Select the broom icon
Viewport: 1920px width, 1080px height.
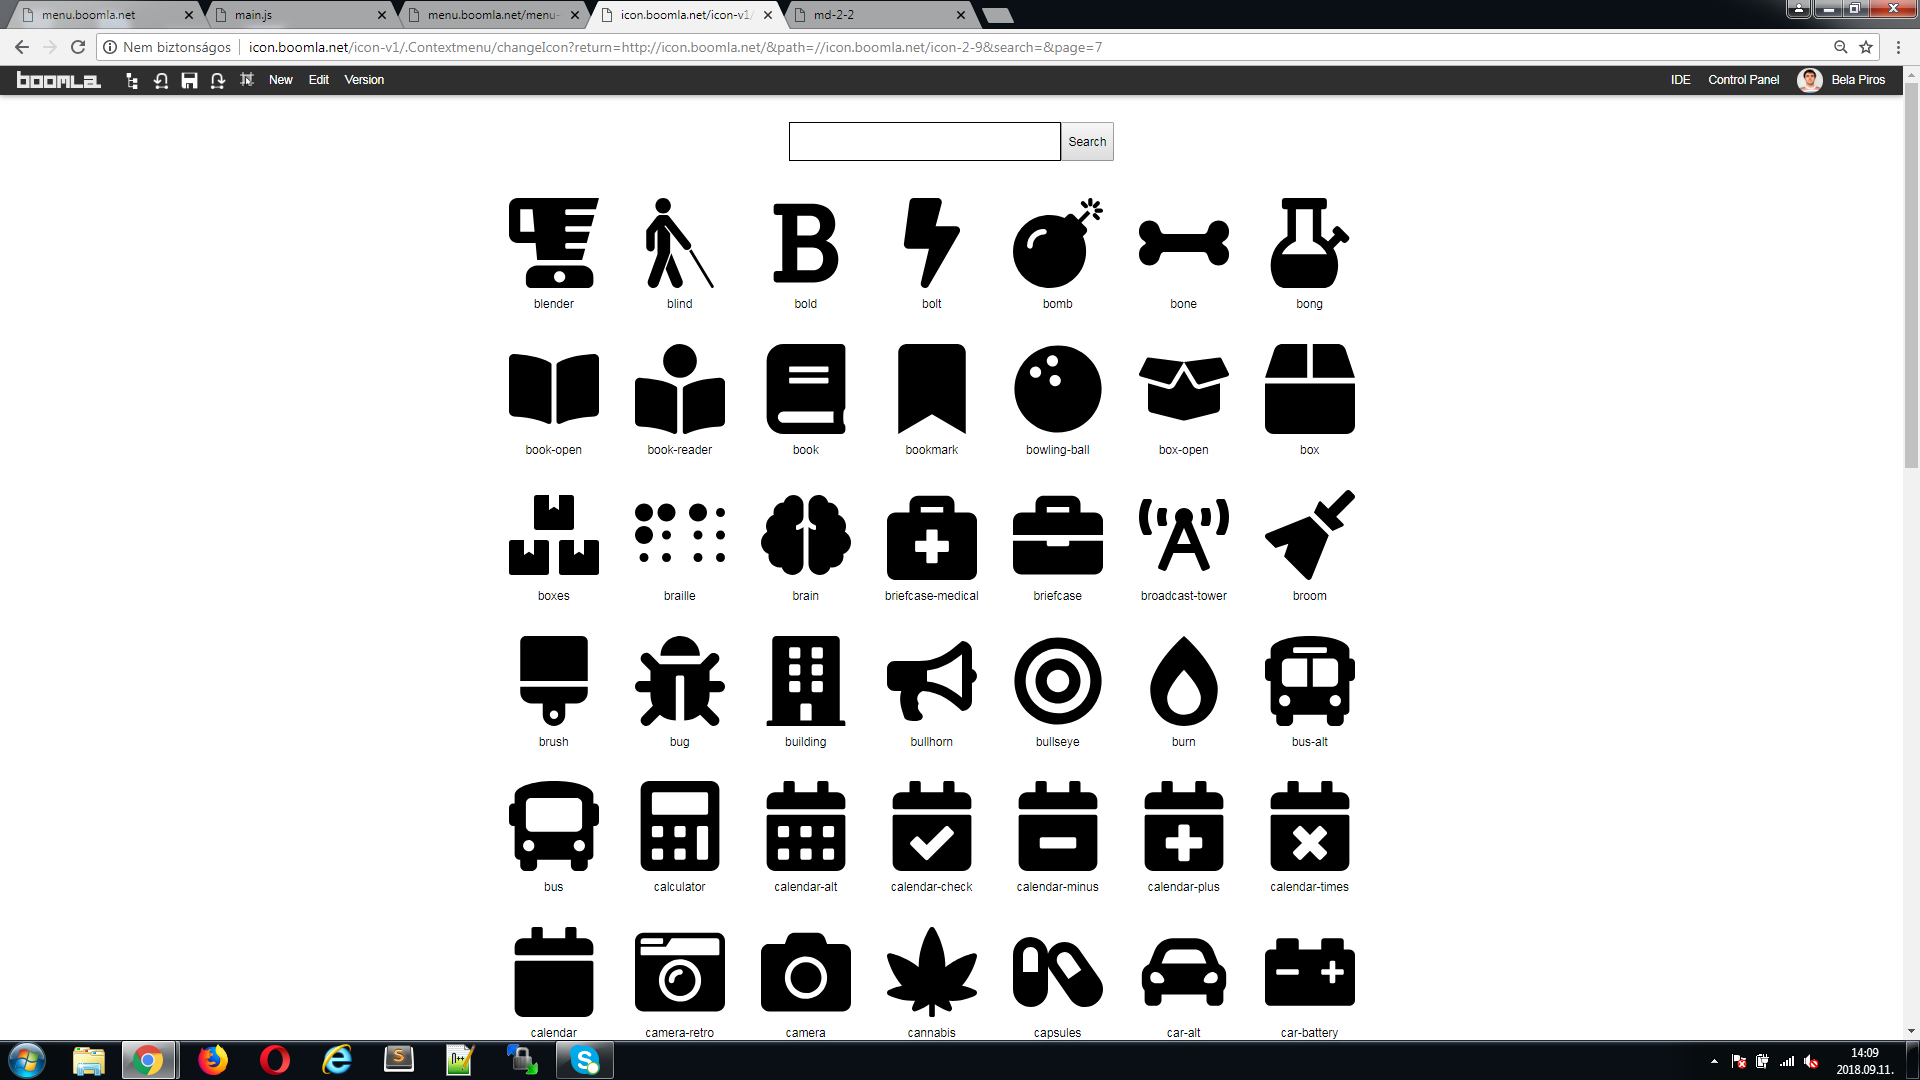[1310, 535]
